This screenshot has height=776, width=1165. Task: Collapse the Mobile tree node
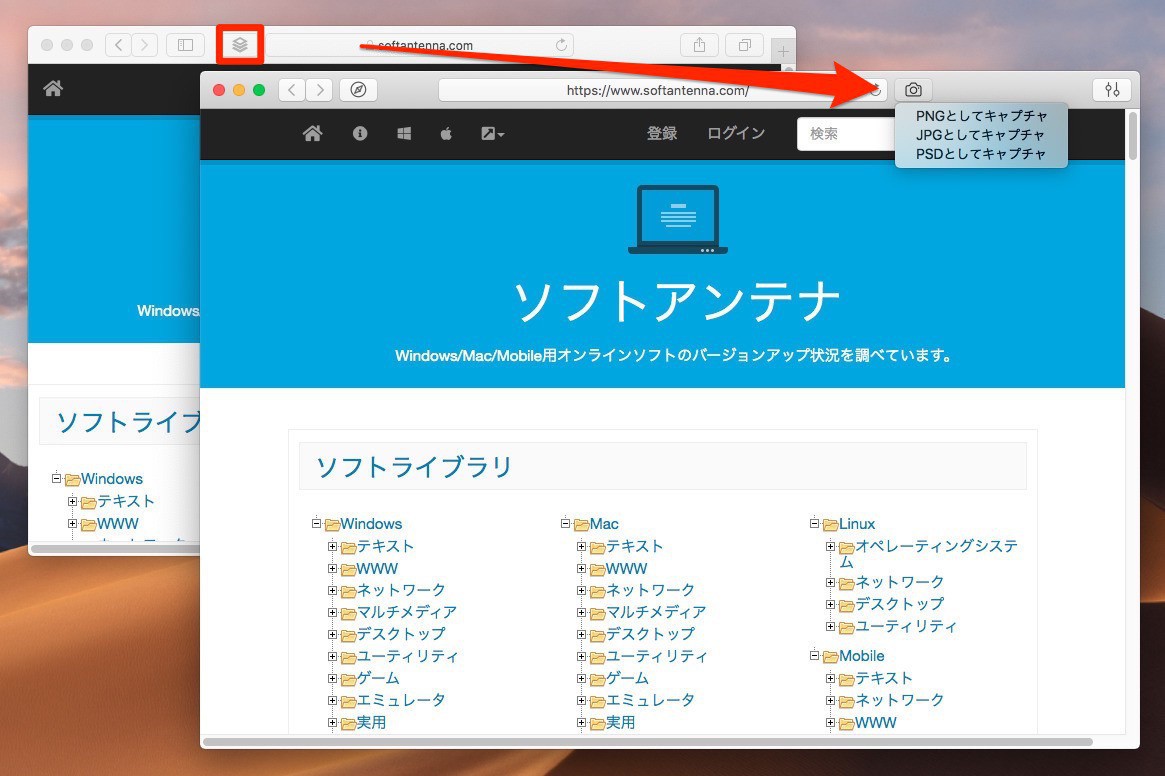tap(814, 656)
